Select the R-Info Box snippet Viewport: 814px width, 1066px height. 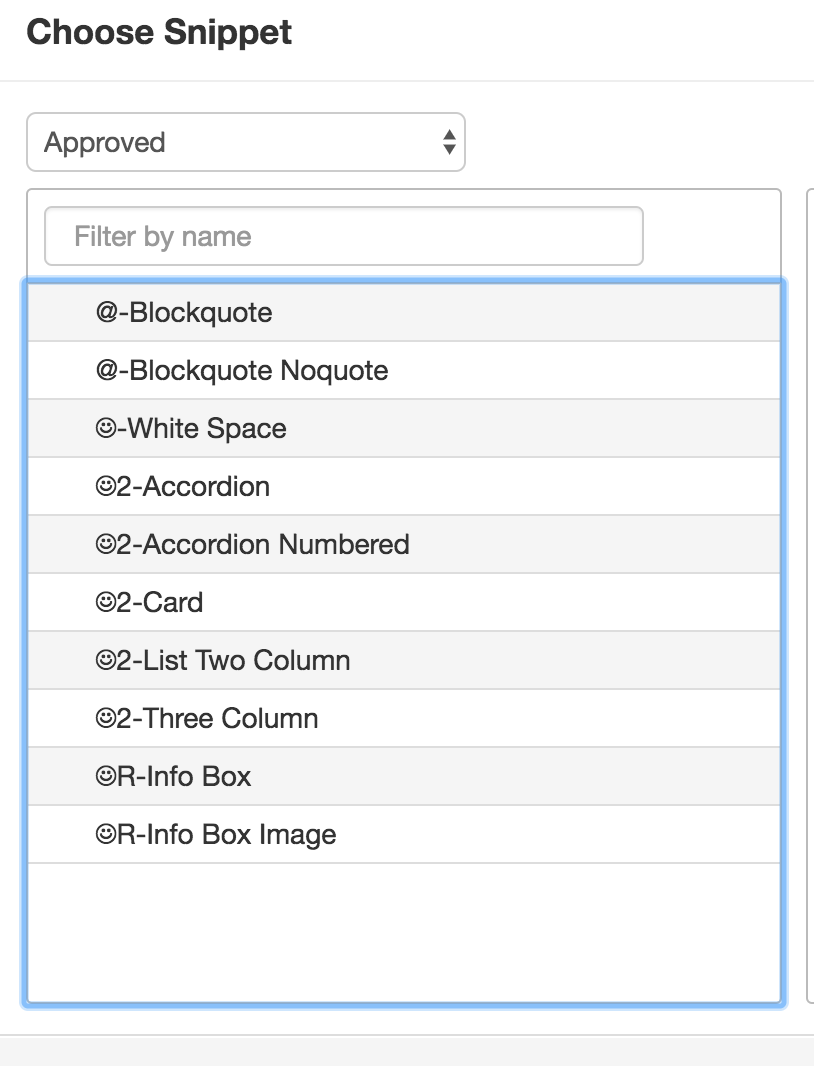click(404, 776)
